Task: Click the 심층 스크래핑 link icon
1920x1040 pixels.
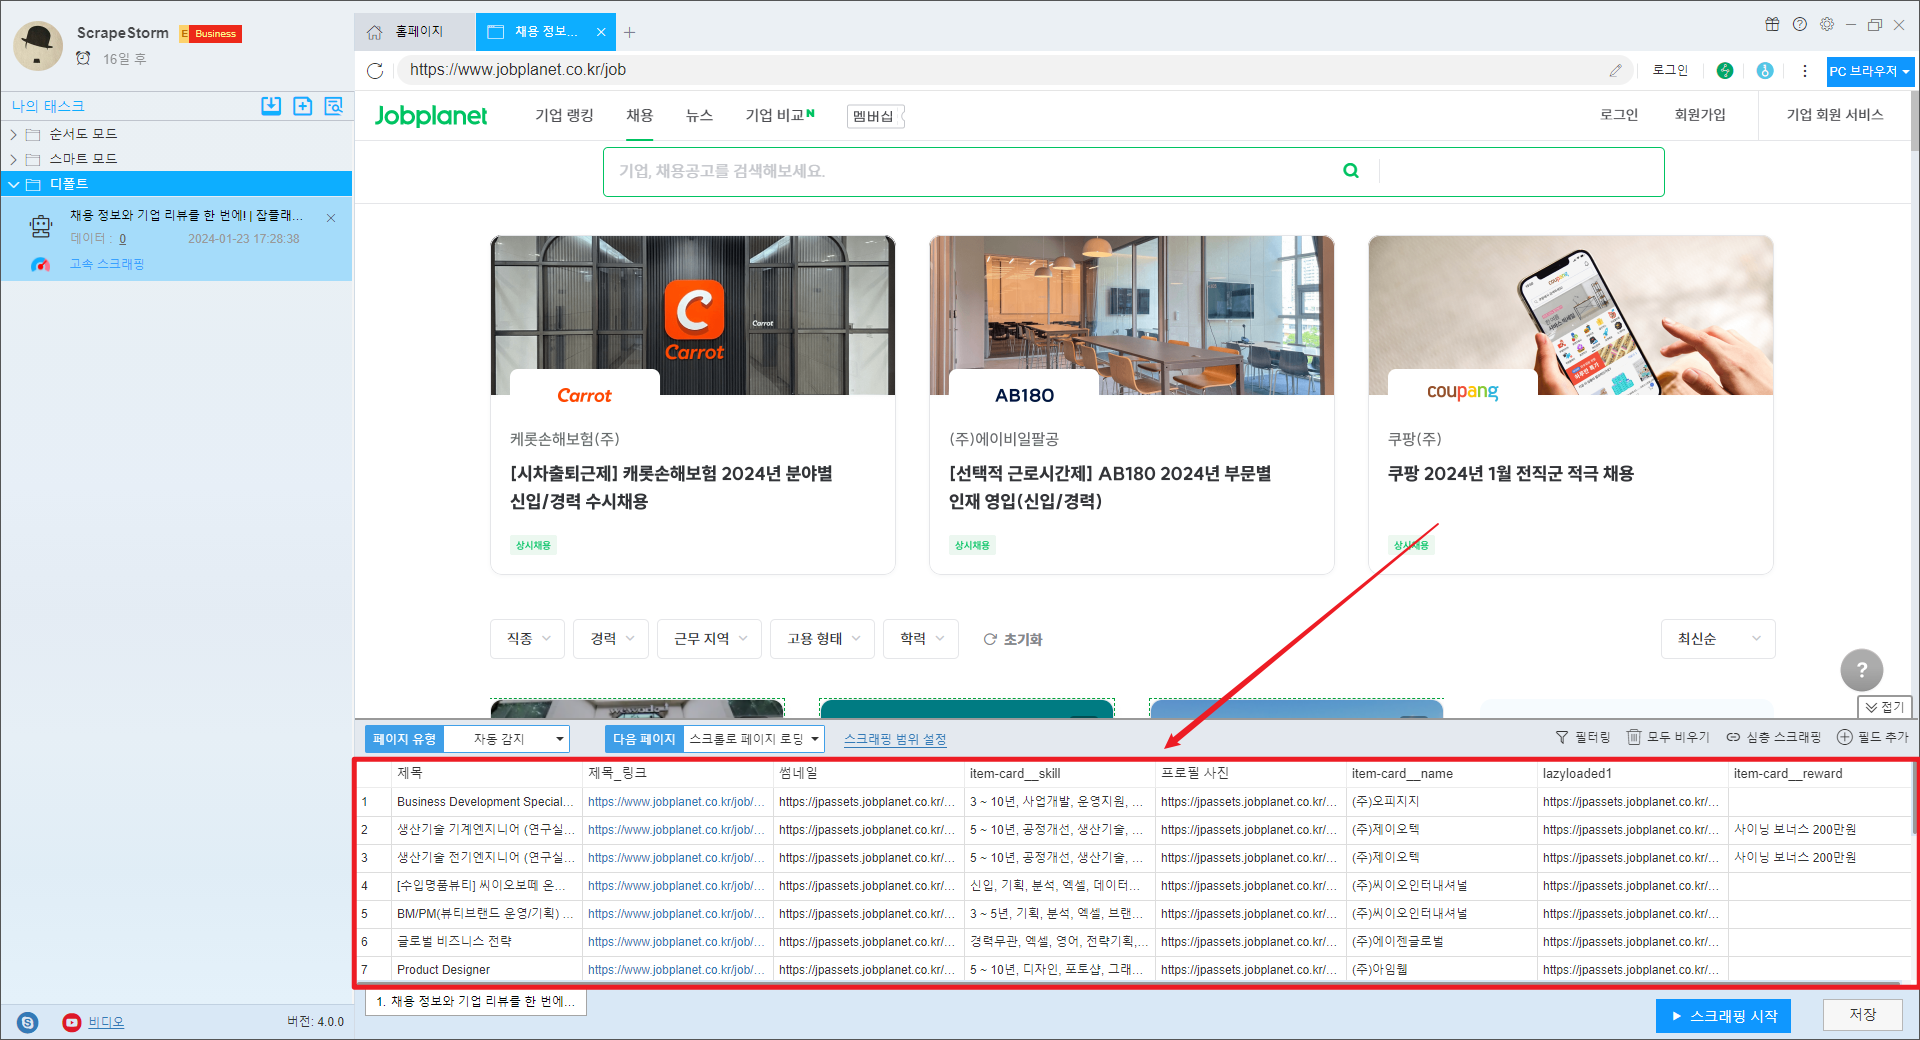Action: pos(1733,737)
